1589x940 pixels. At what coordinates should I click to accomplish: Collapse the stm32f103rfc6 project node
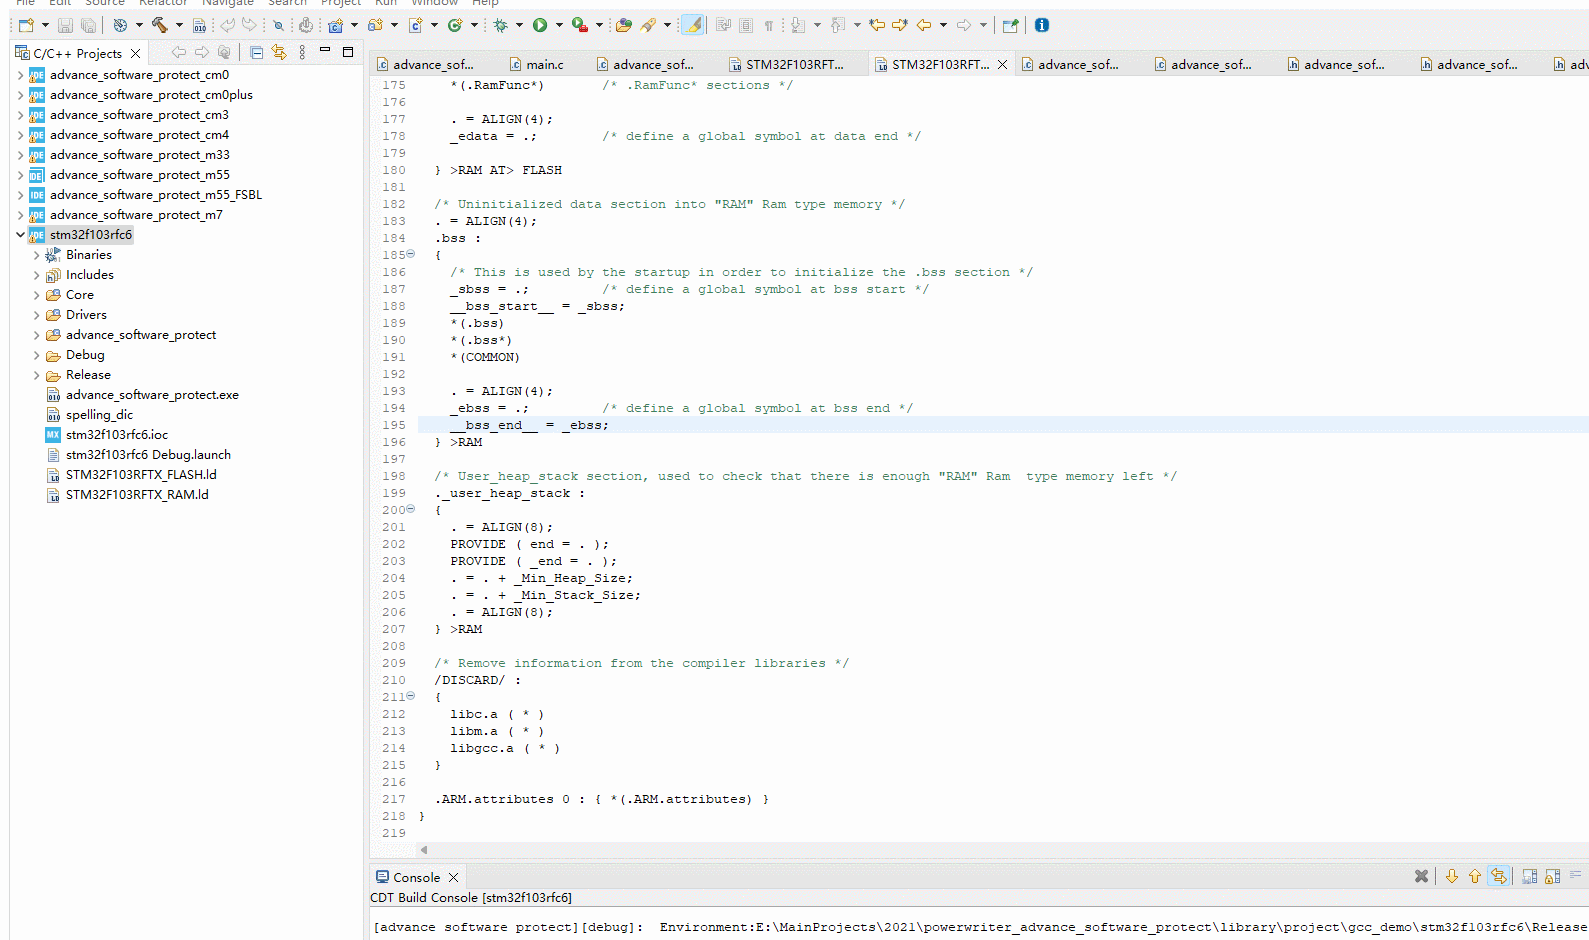coord(21,235)
